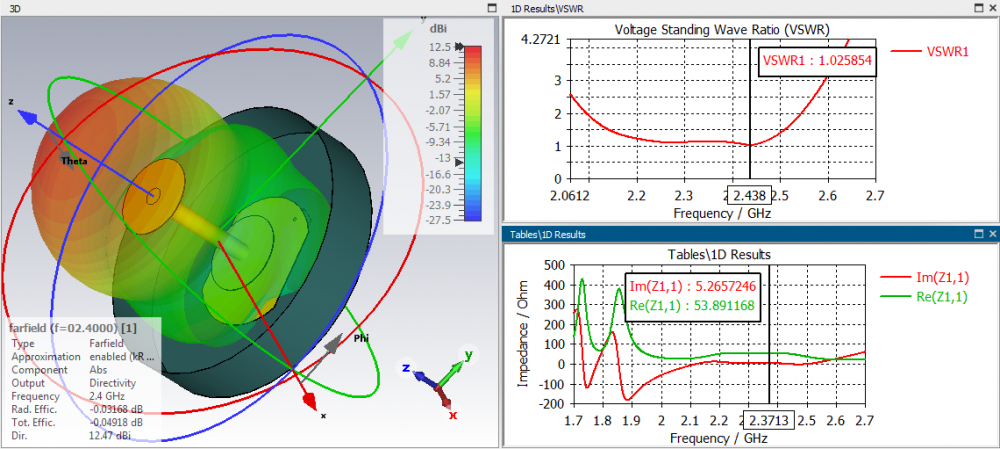Viewport: 1000px width, 449px height.
Task: Close the 1D Results\VSWR panel
Action: 993,8
